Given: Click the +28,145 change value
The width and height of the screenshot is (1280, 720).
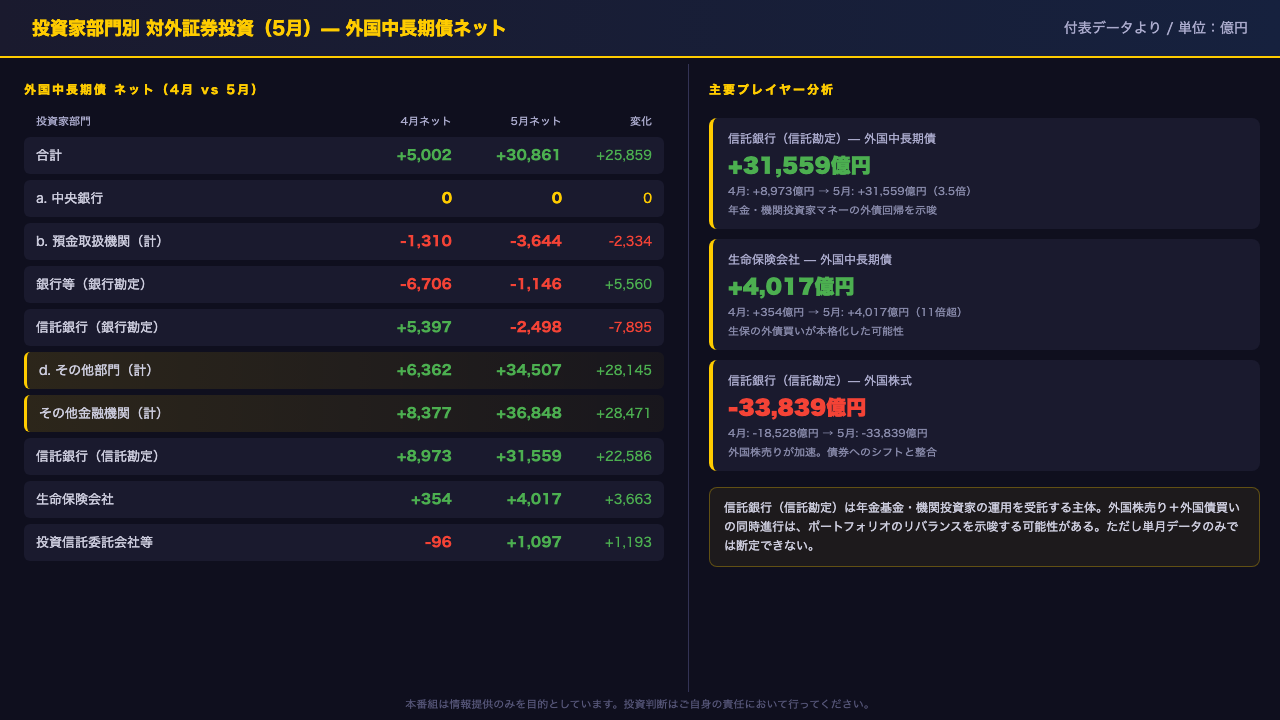Looking at the screenshot, I should (624, 371).
